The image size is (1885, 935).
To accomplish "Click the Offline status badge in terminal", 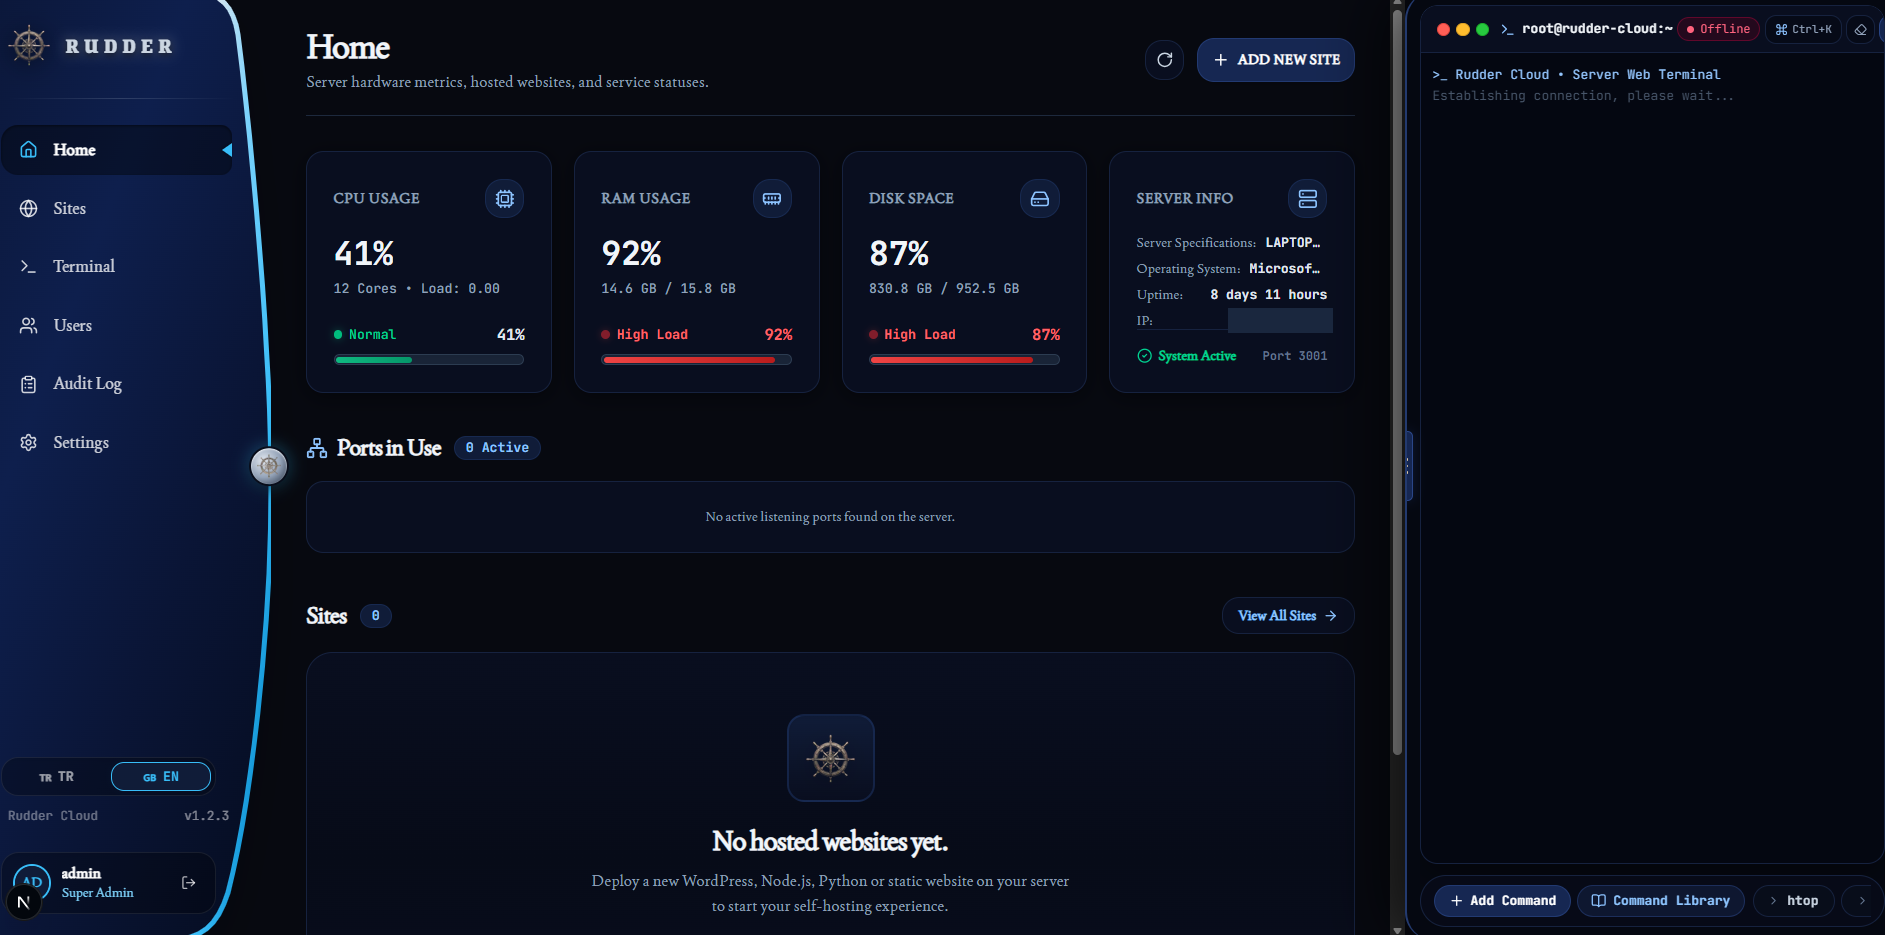I will coord(1718,29).
